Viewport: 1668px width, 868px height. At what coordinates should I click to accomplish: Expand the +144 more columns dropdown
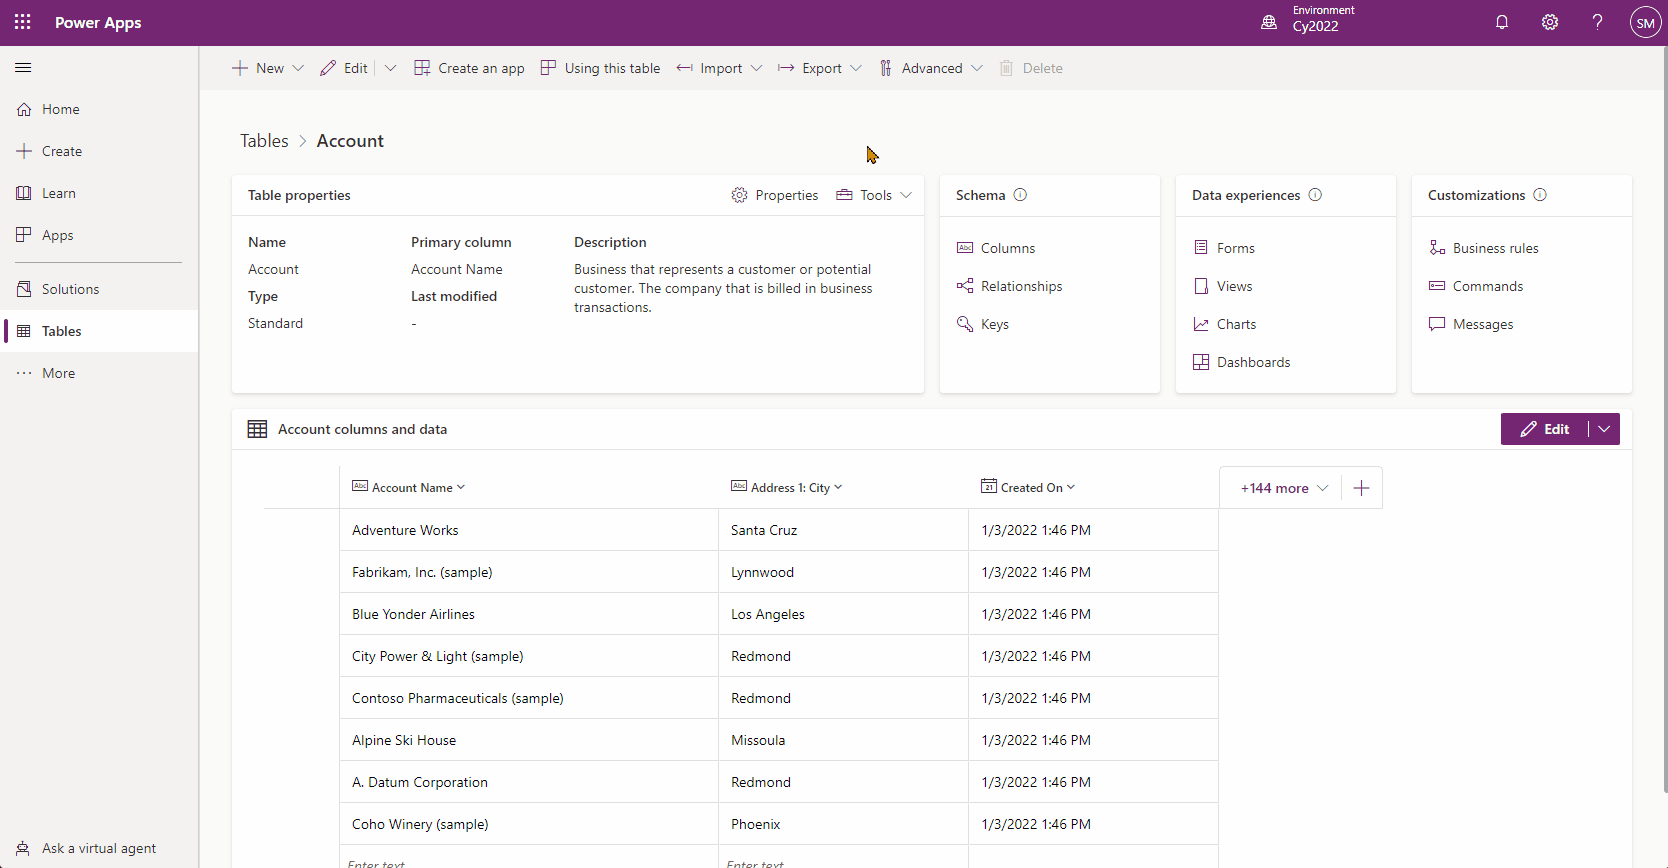click(1284, 488)
